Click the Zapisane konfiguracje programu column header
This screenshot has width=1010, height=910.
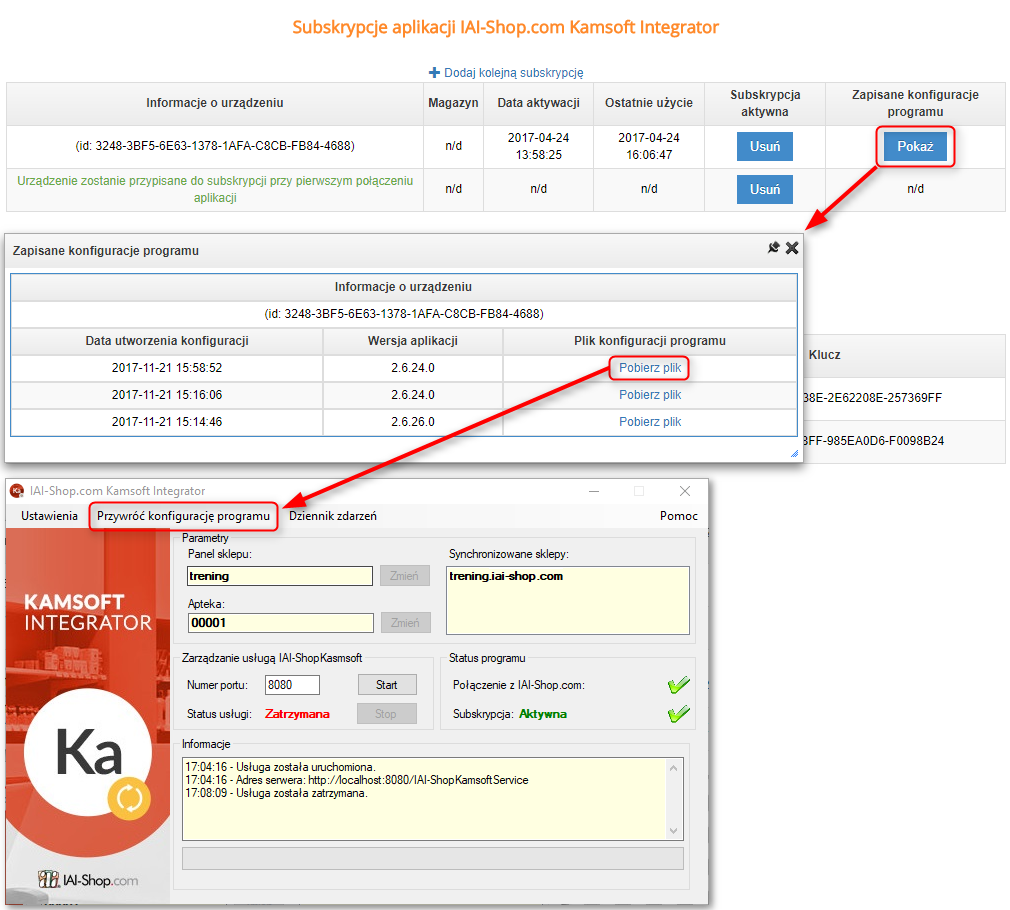pyautogui.click(x=915, y=103)
